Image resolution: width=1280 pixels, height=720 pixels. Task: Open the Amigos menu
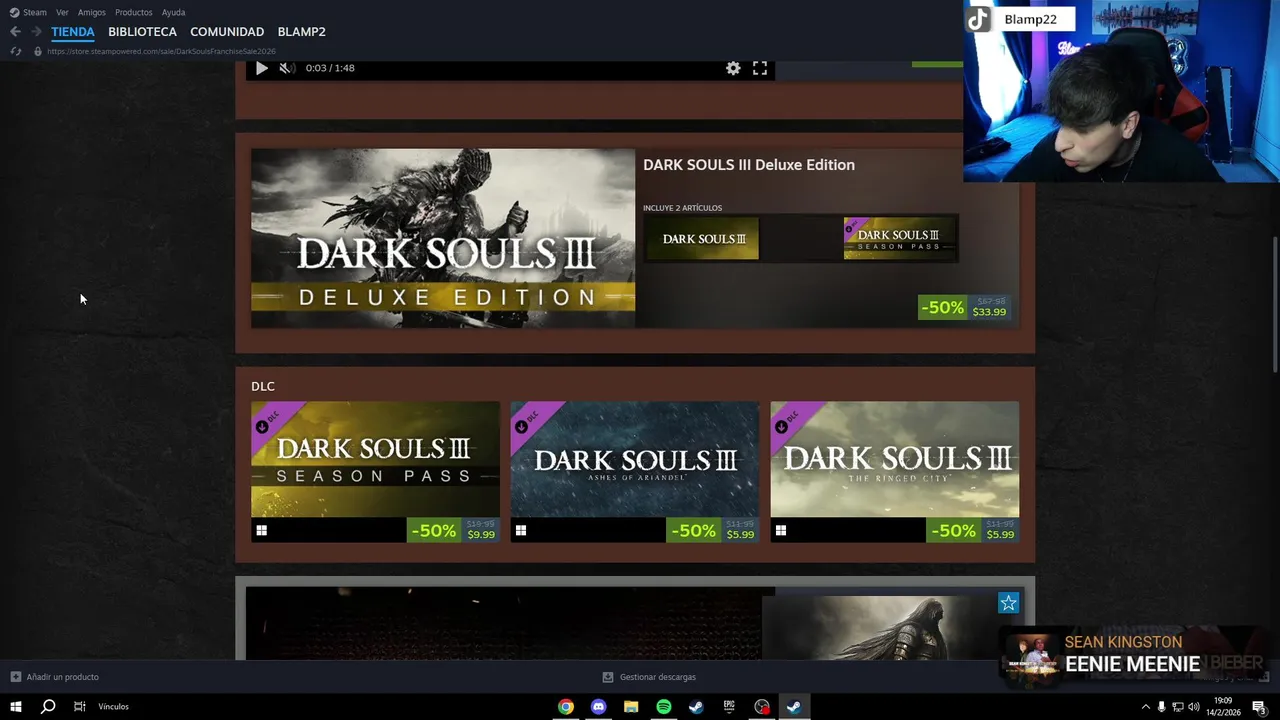click(x=92, y=12)
